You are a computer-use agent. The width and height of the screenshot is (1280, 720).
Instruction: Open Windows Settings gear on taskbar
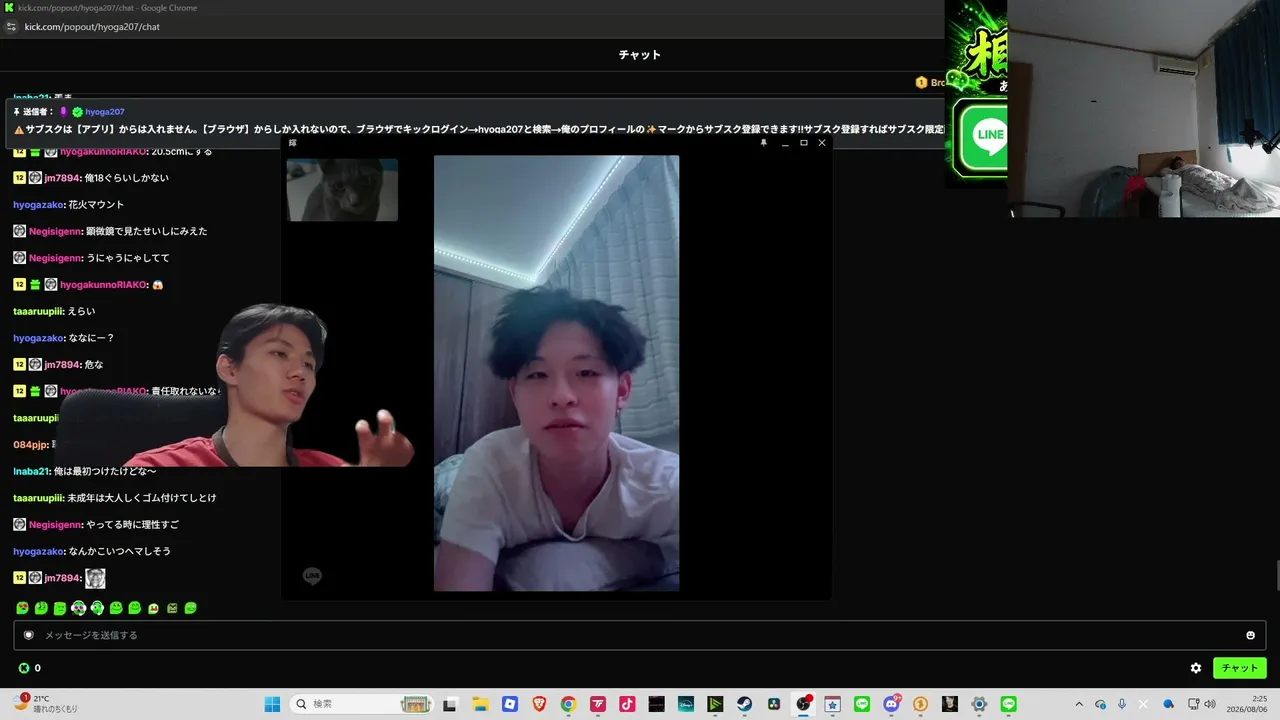pos(980,704)
